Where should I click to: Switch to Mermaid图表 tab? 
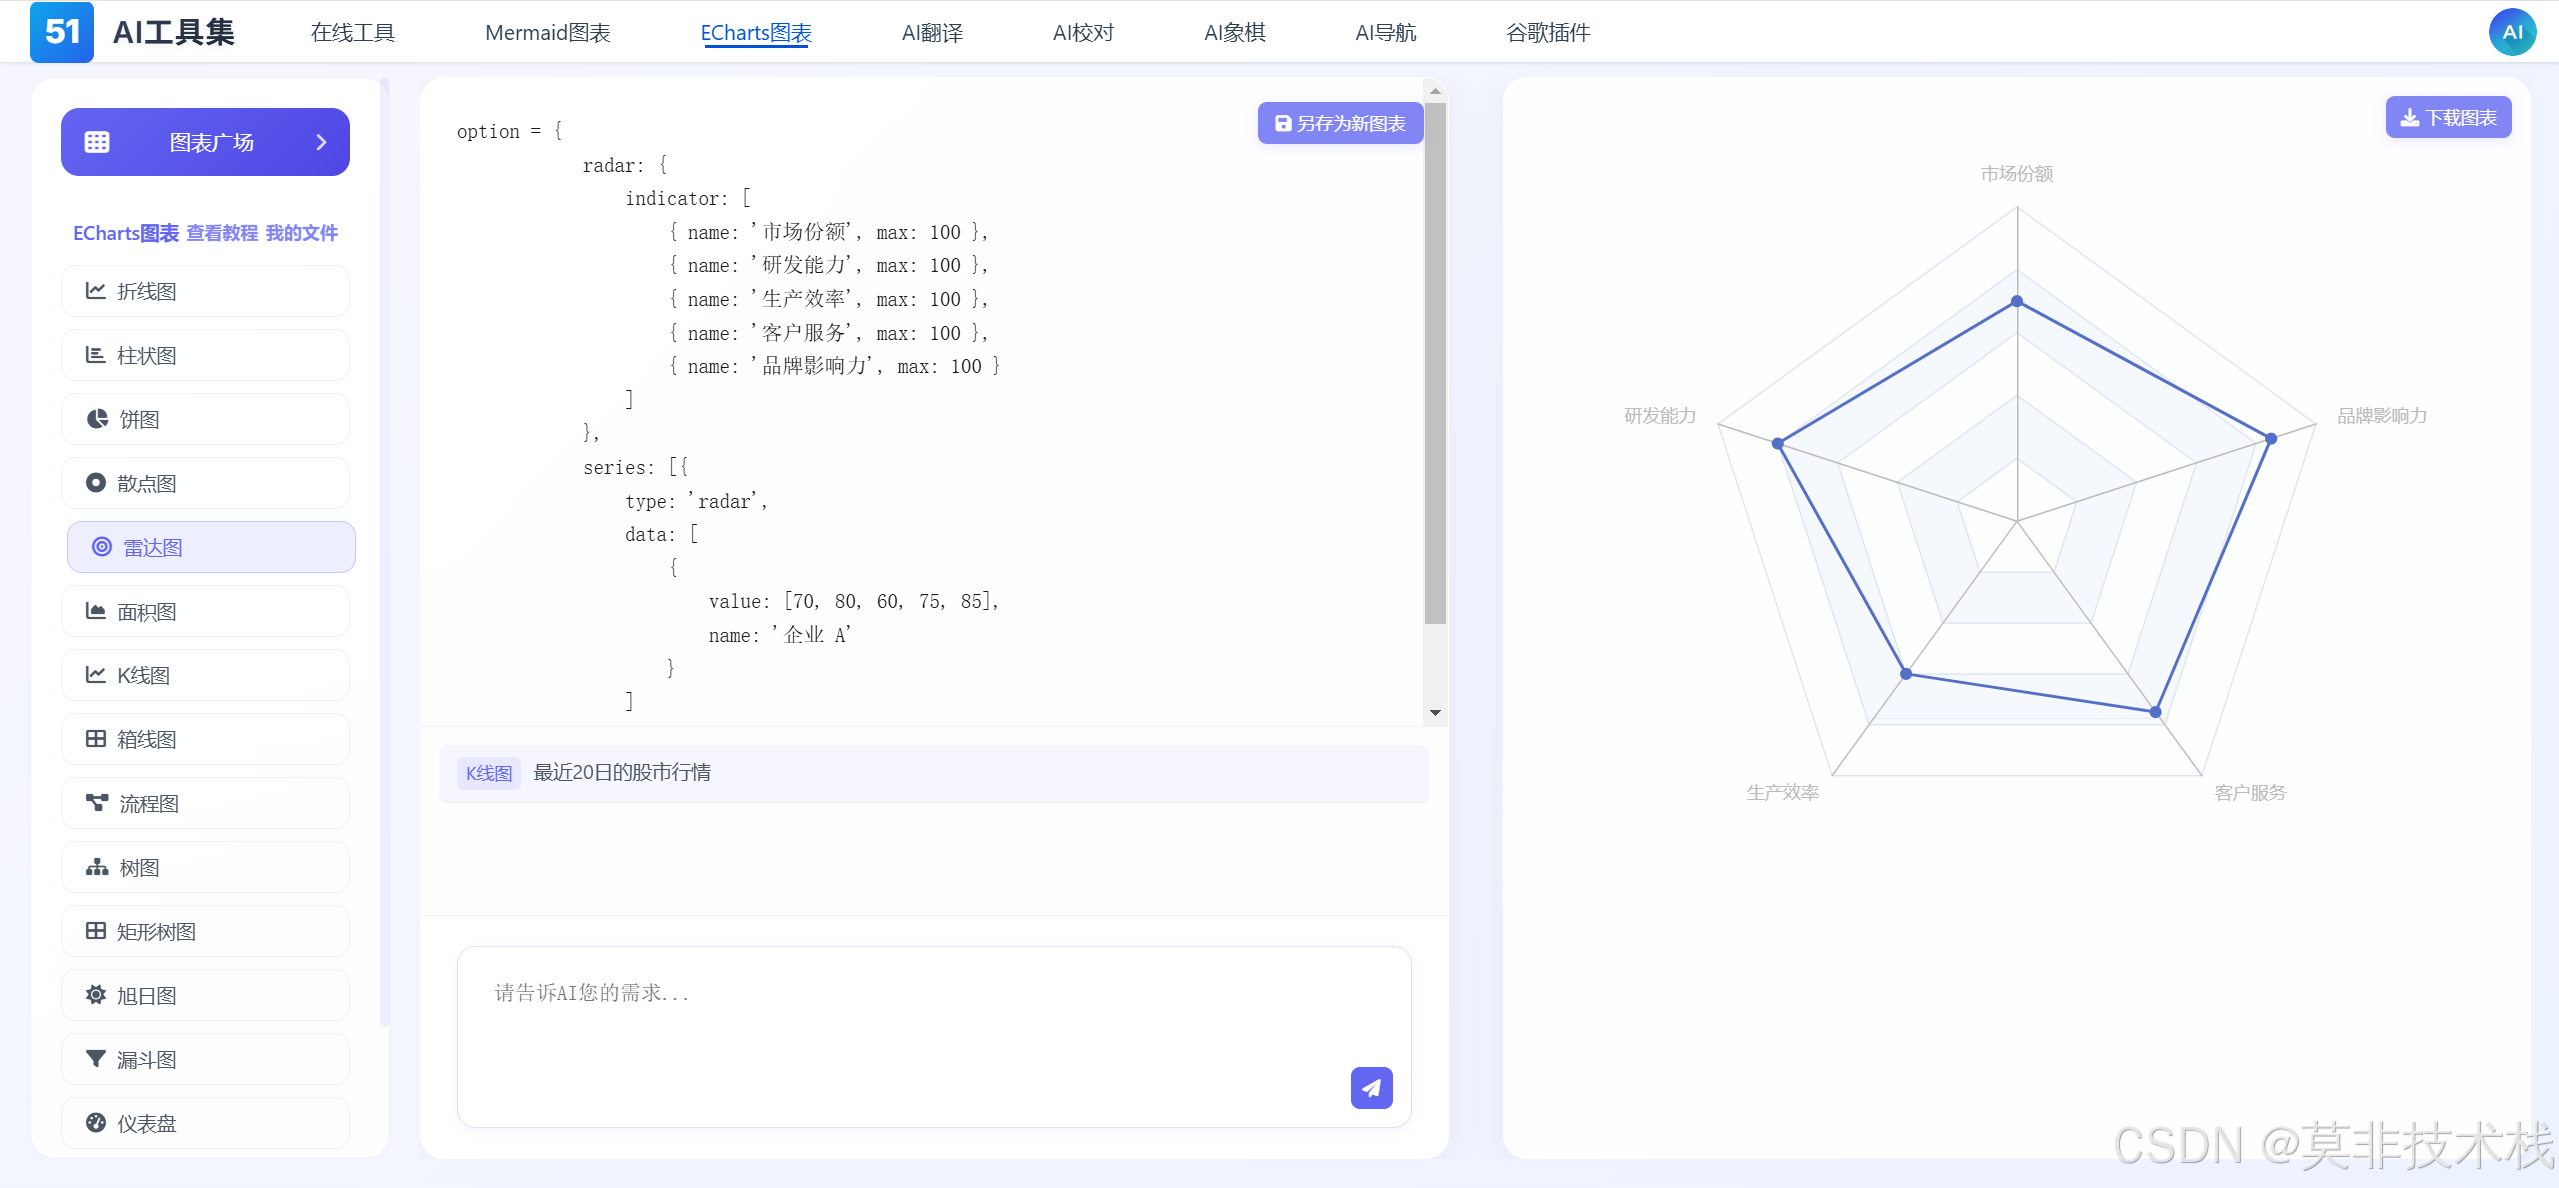click(x=547, y=33)
